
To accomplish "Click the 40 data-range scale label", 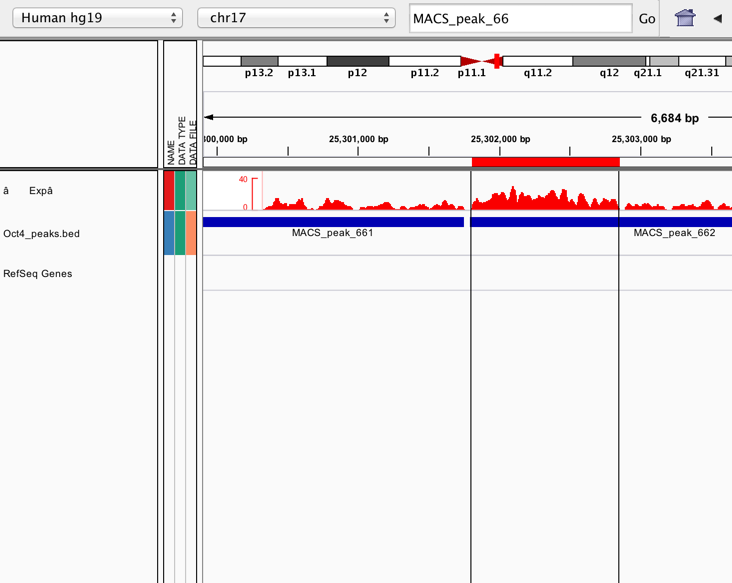I will coord(243,179).
